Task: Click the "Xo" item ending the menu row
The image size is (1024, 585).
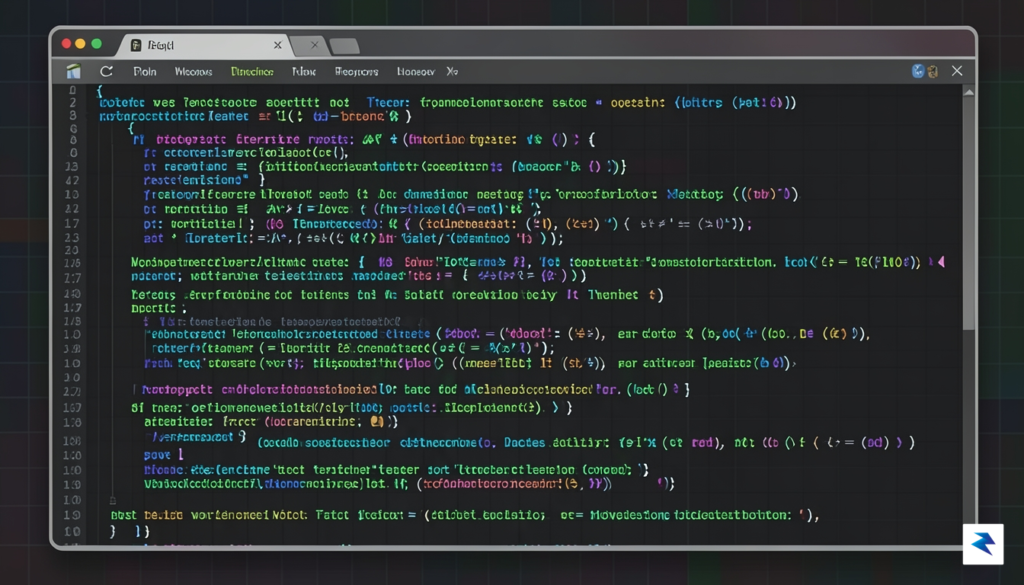Action: [x=452, y=71]
